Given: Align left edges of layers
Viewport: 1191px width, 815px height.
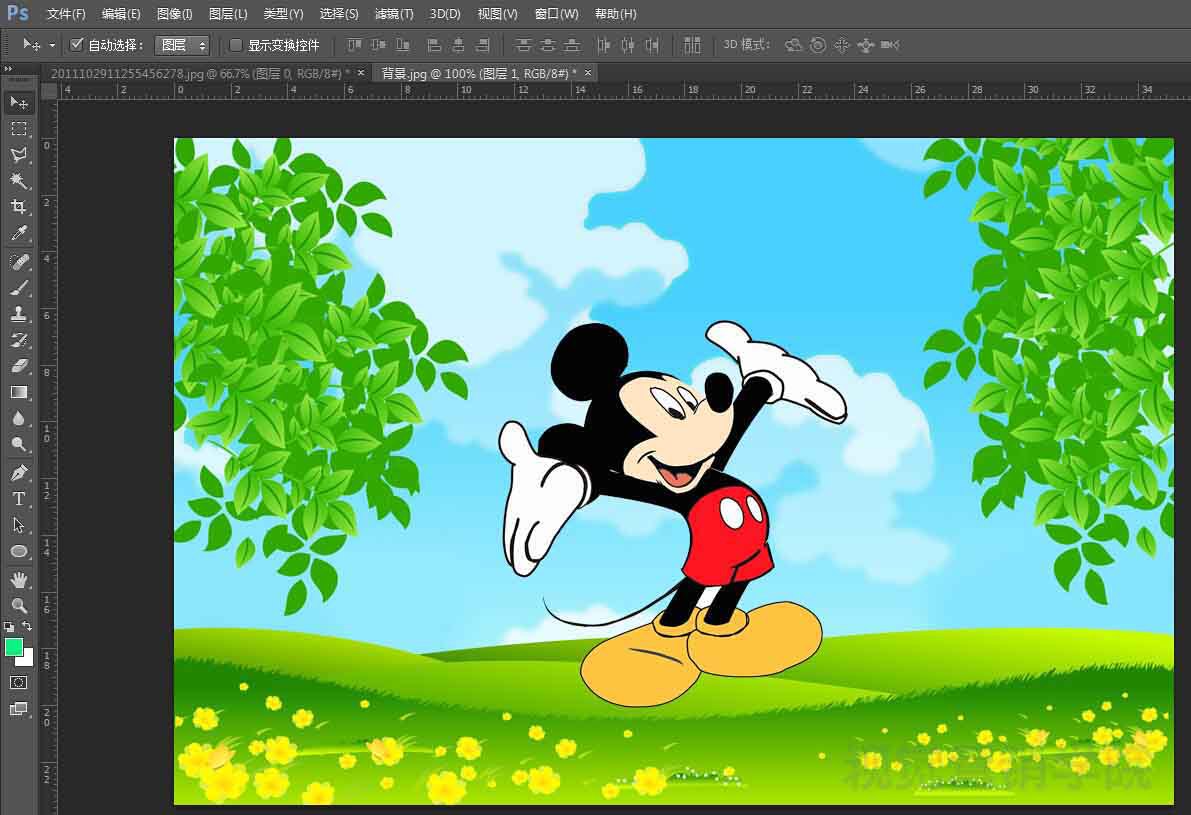Looking at the screenshot, I should [434, 45].
